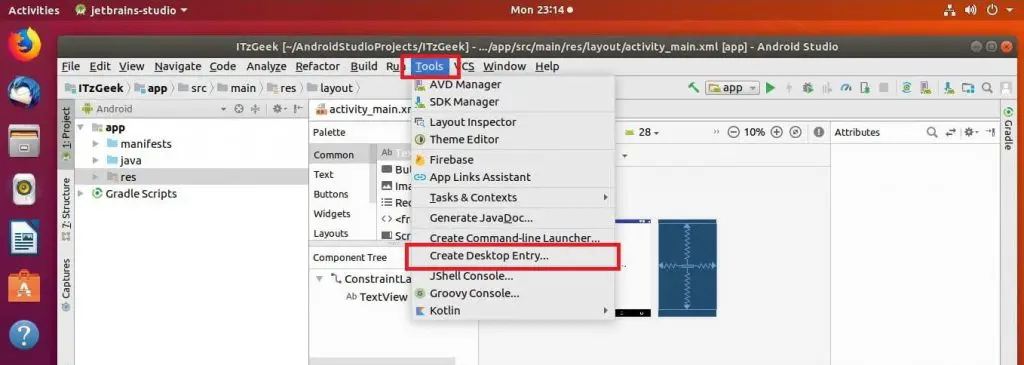Show warnings and errors exclamation icon
The width and height of the screenshot is (1024, 365).
(818, 132)
